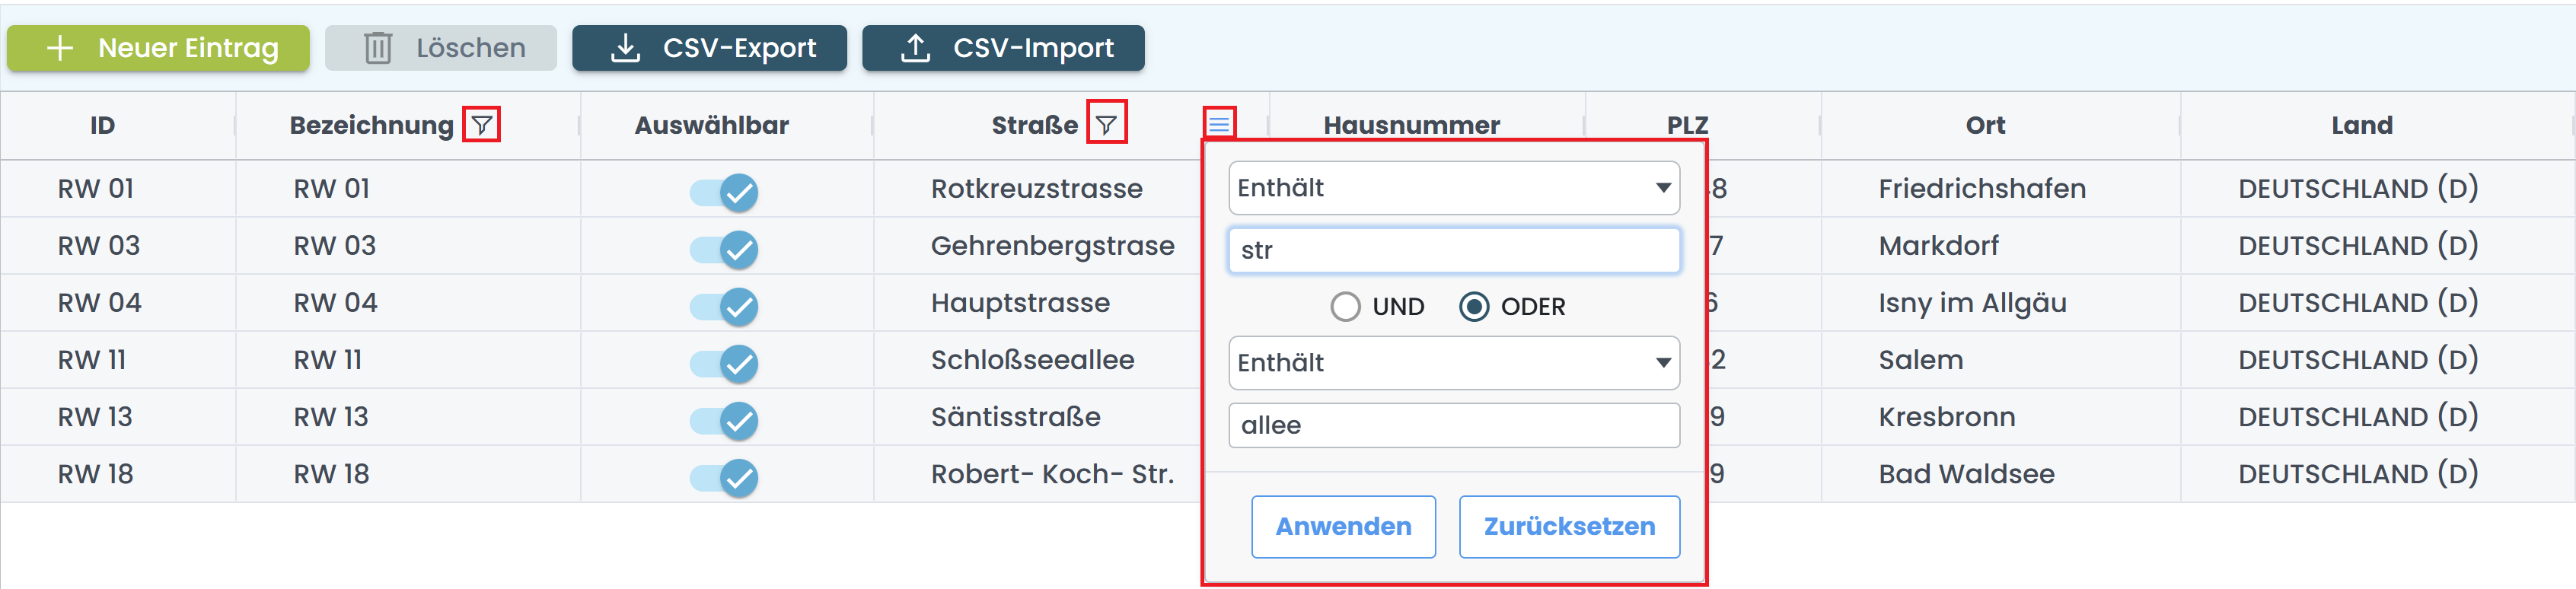The image size is (2576, 589).
Task: Apply the filter with Anwenden
Action: pos(1342,526)
